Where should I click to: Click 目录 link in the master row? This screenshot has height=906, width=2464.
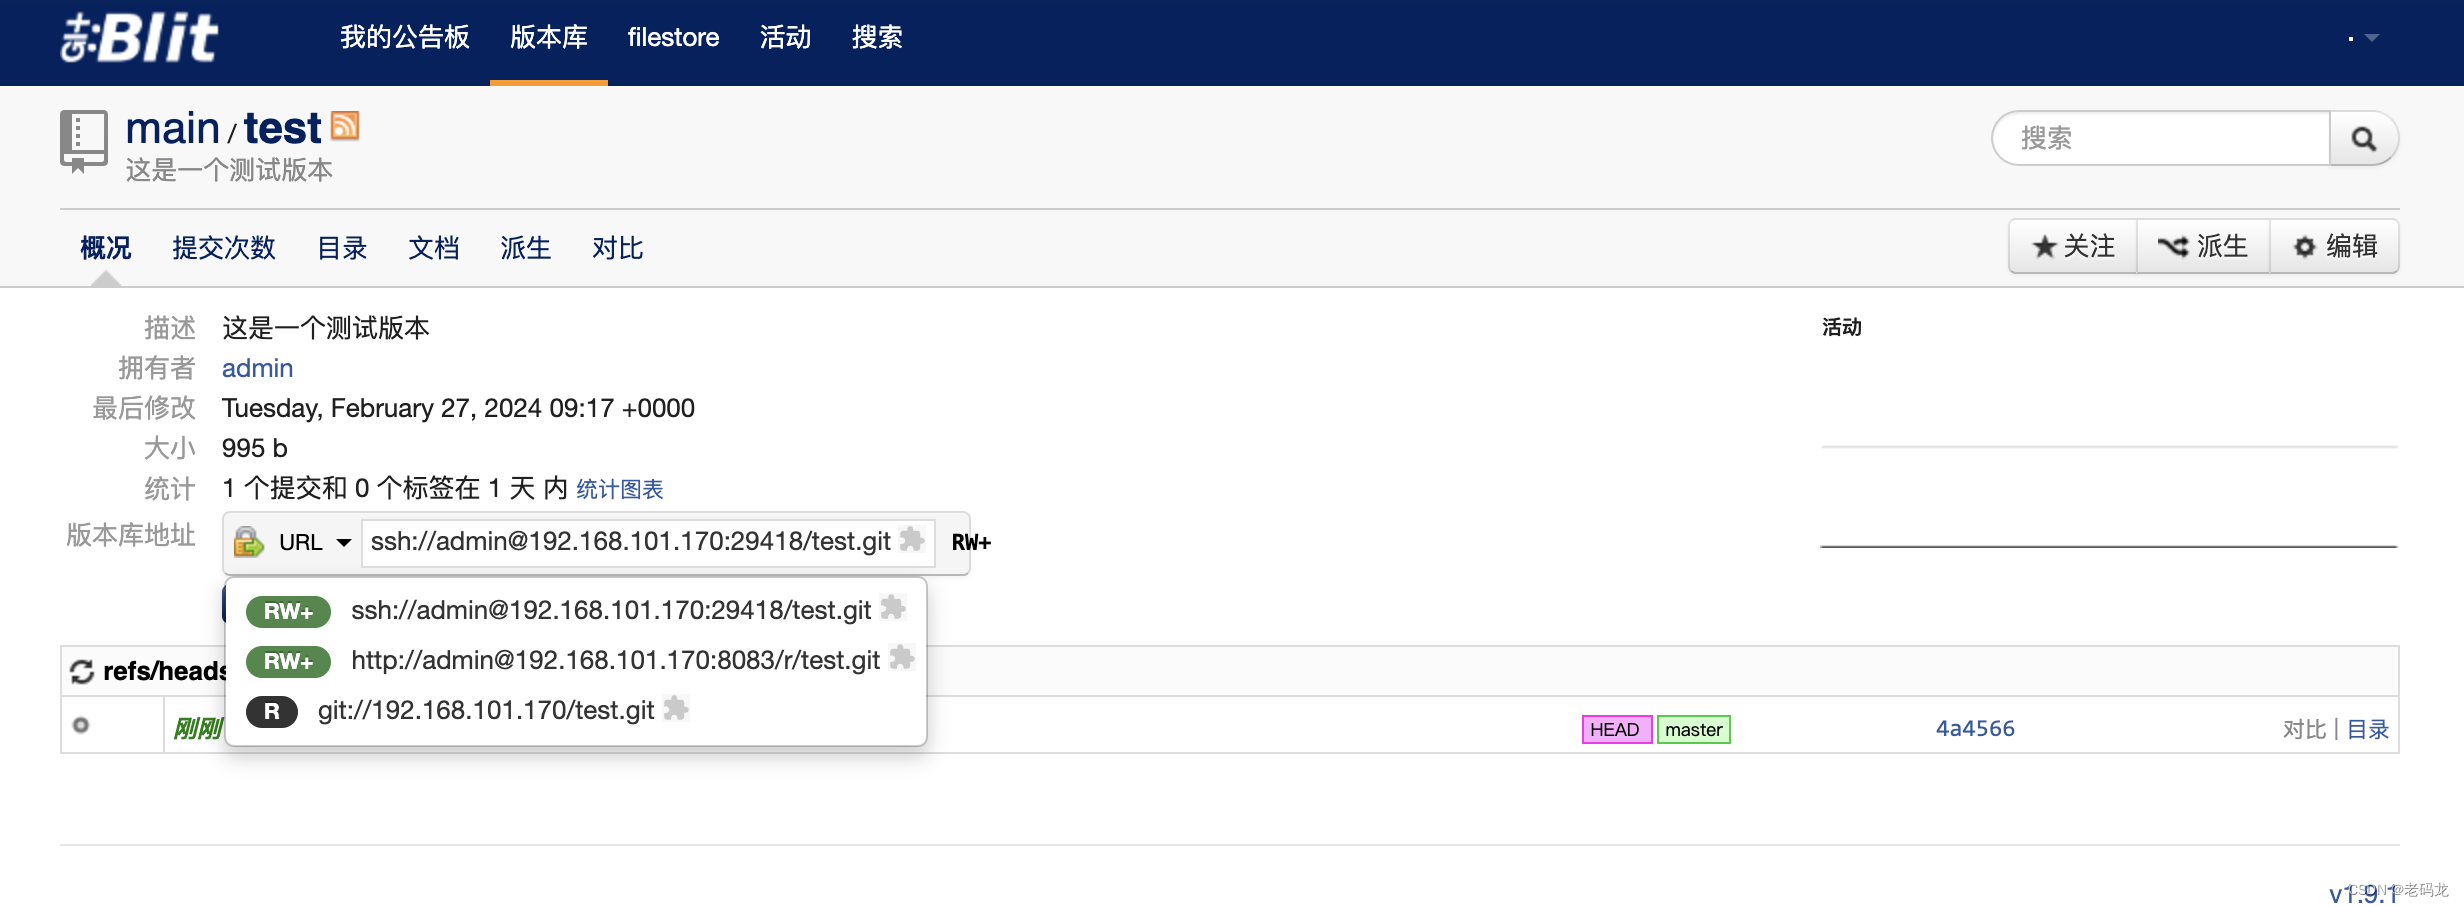click(x=2367, y=729)
